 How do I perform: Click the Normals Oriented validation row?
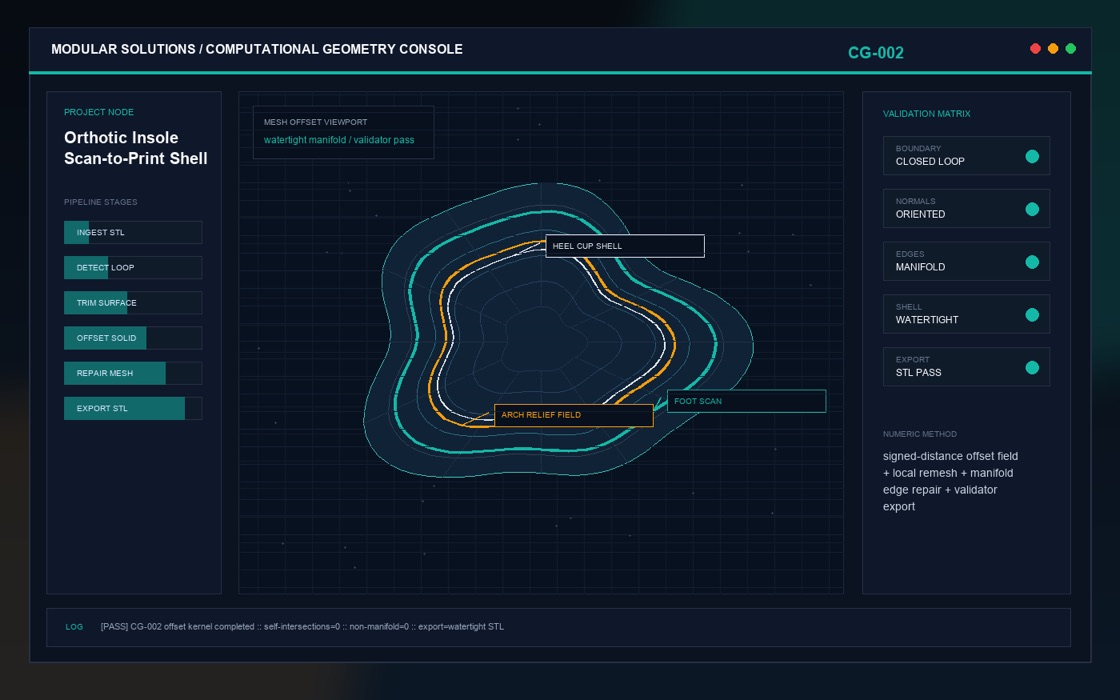click(x=966, y=209)
